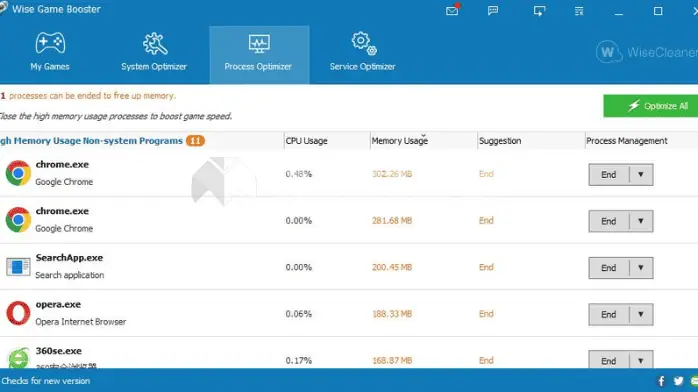Screen dimensions: 698x392
Task: Open the menu list icon in title bar
Action: coord(579,11)
